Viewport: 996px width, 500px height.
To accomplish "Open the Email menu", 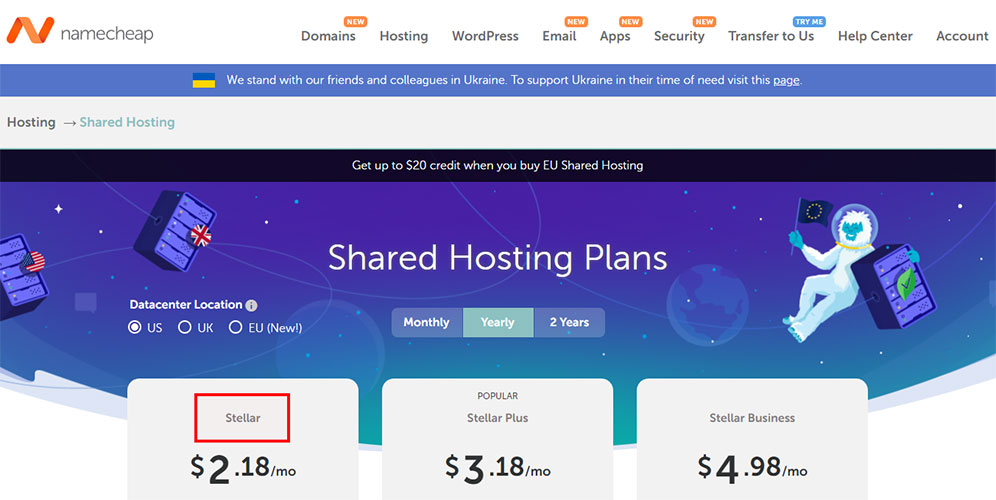I will [x=559, y=36].
